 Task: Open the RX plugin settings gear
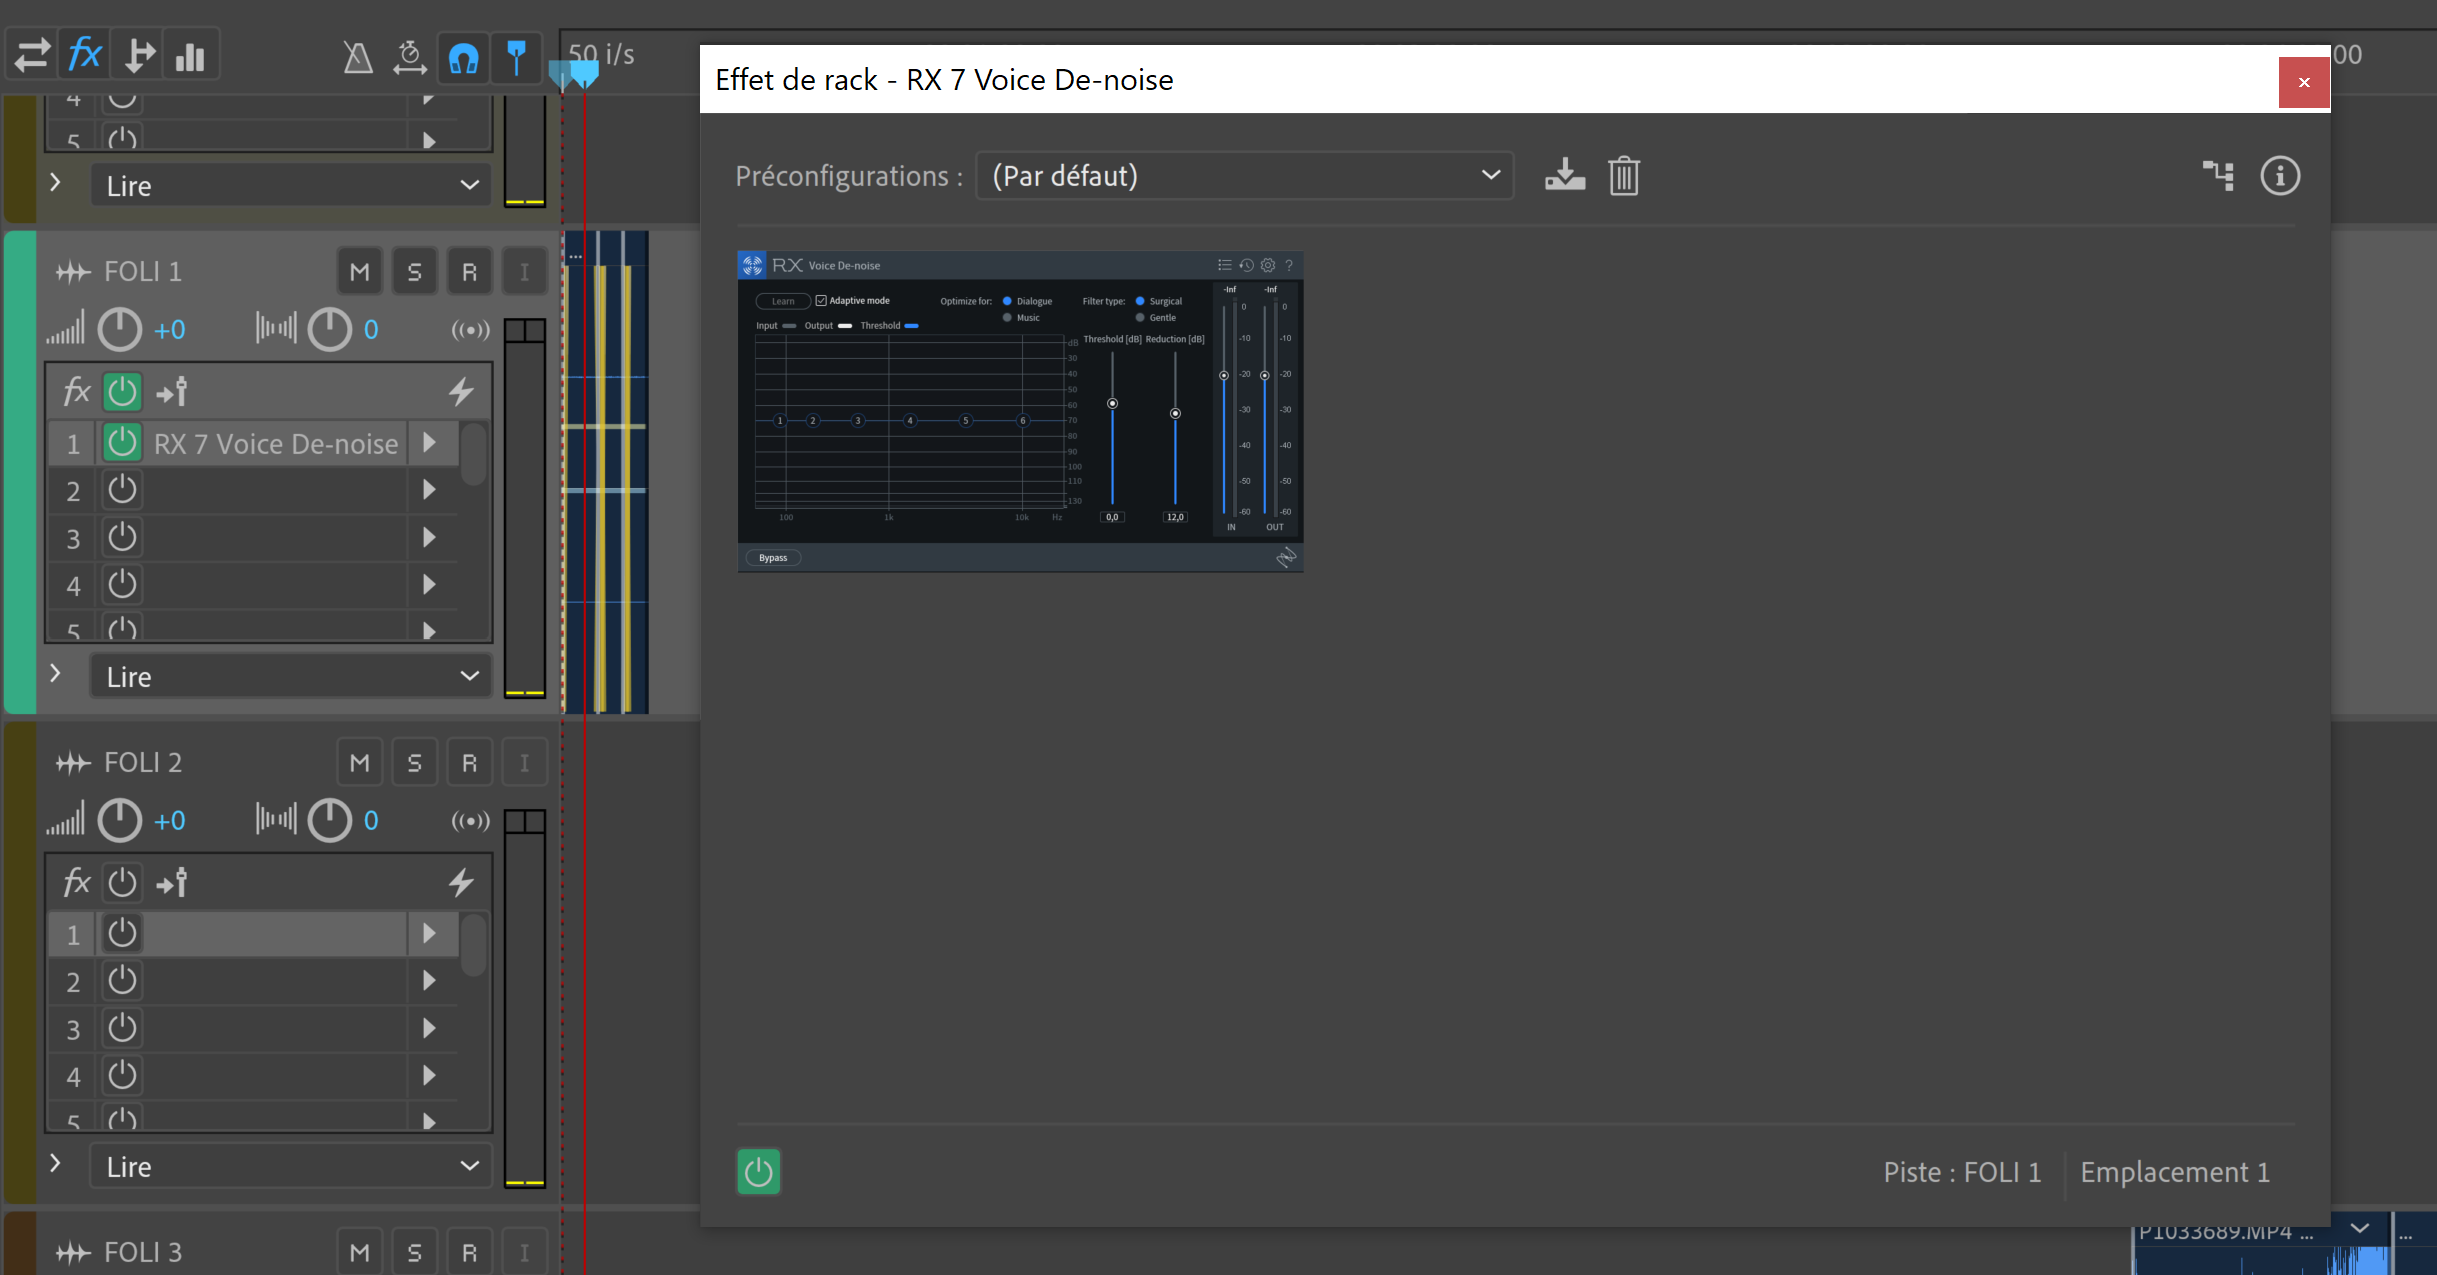1268,265
